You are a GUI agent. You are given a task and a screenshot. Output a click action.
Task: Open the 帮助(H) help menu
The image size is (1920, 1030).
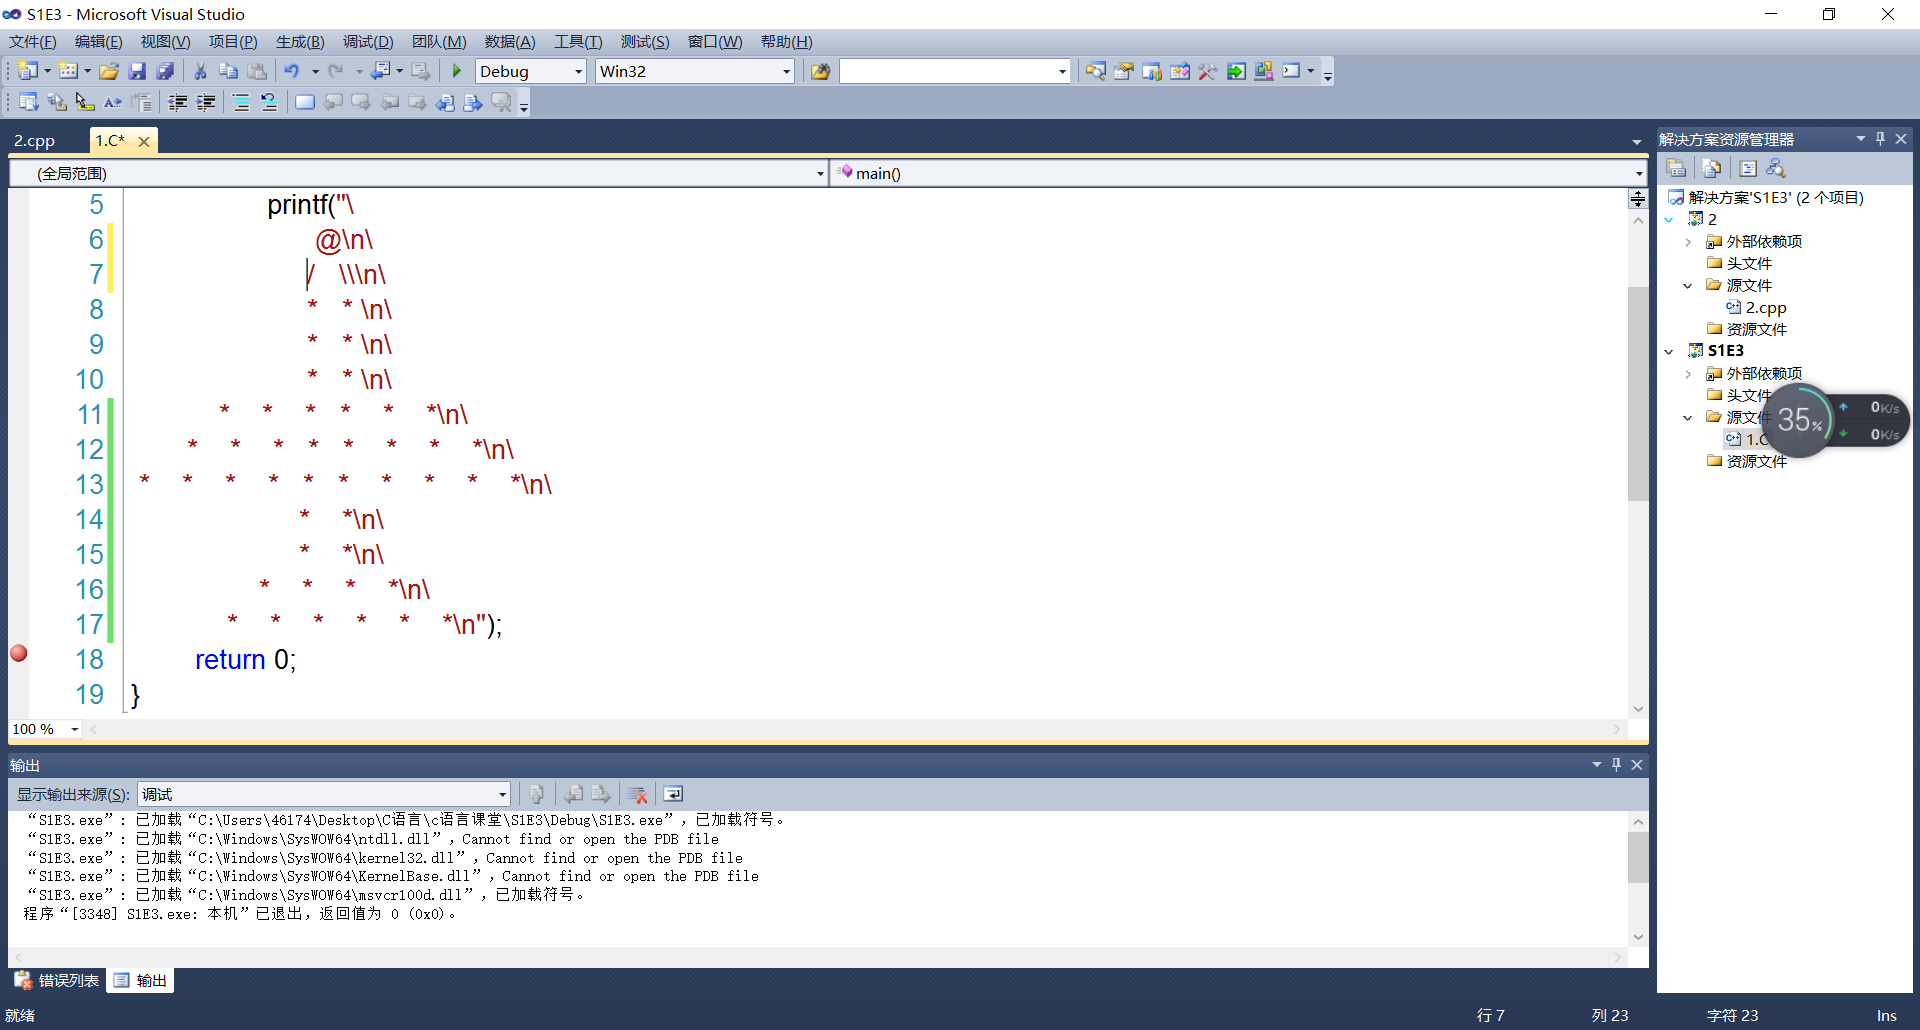(x=786, y=42)
